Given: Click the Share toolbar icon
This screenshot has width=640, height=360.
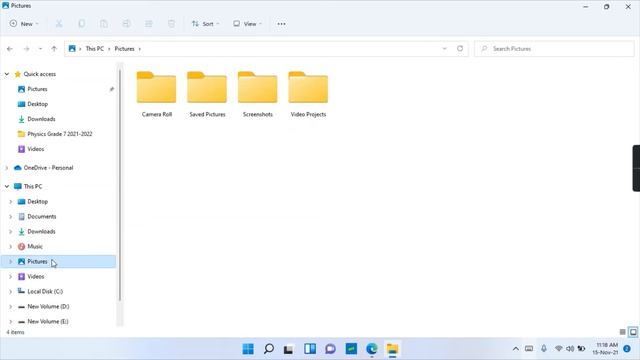Looking at the screenshot, I should click(x=149, y=24).
